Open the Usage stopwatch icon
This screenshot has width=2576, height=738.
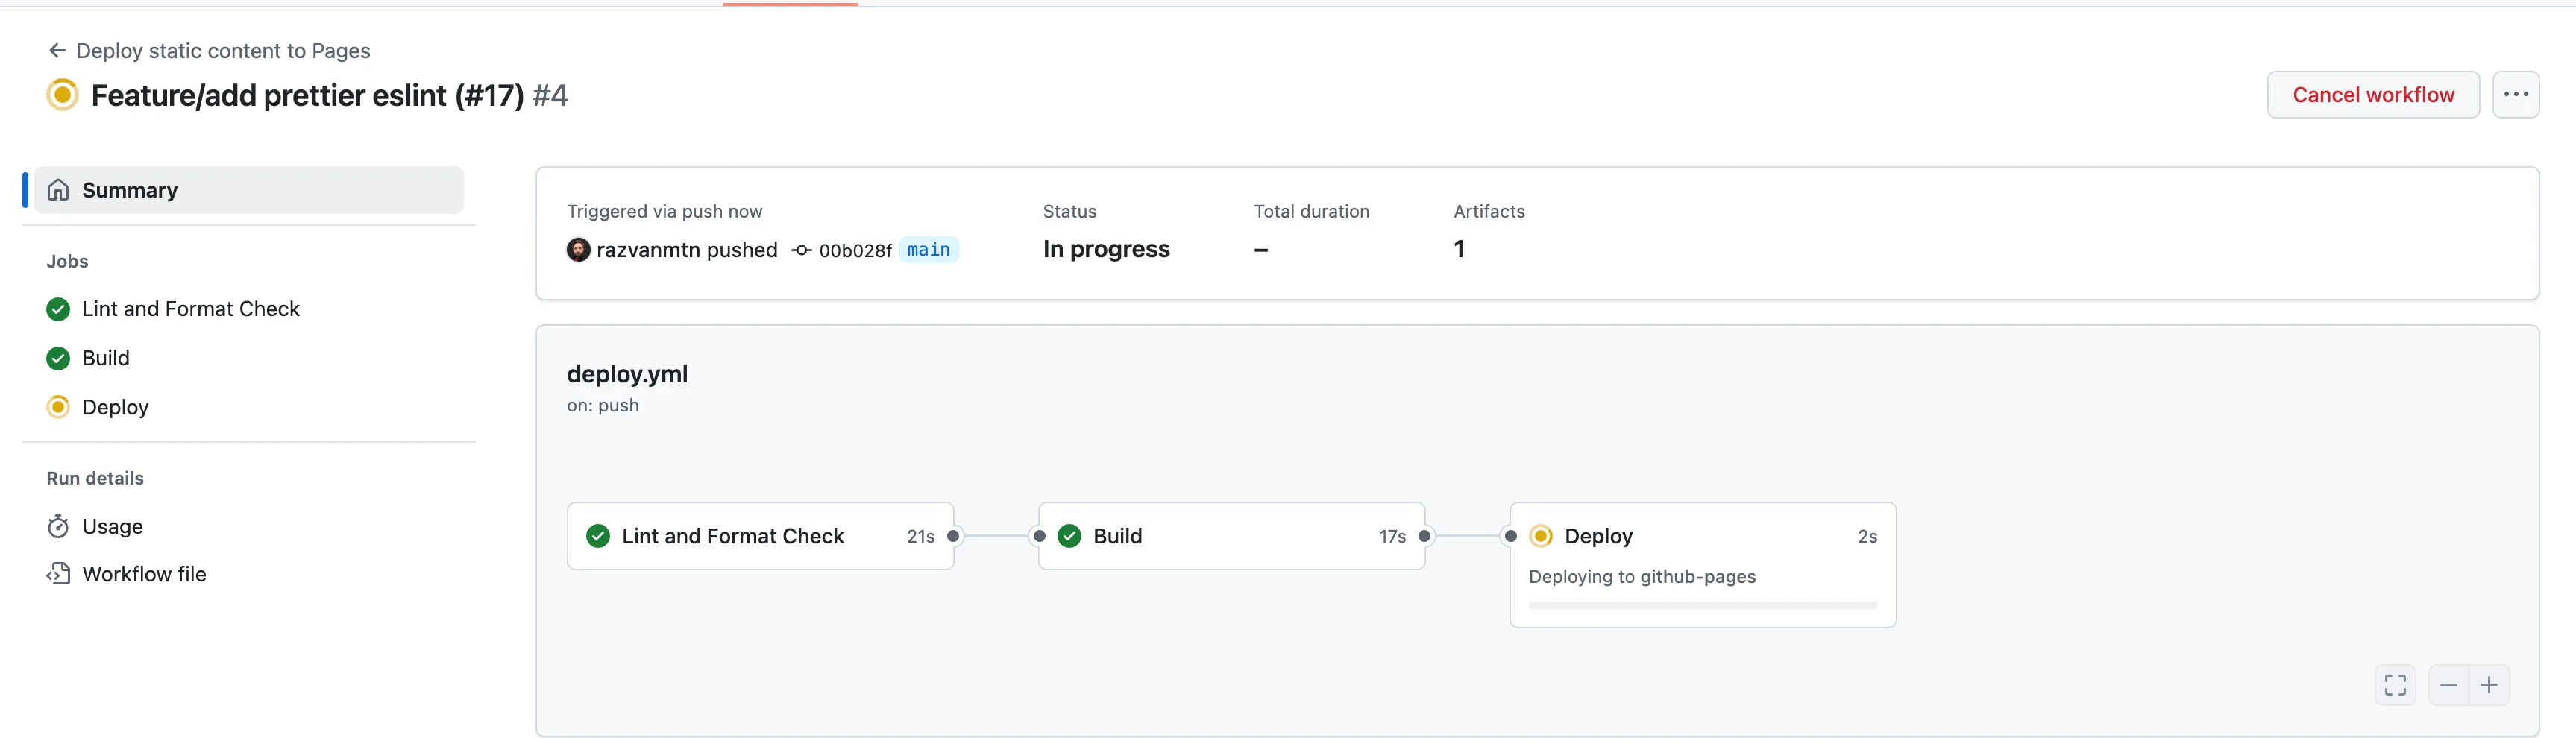coord(58,527)
